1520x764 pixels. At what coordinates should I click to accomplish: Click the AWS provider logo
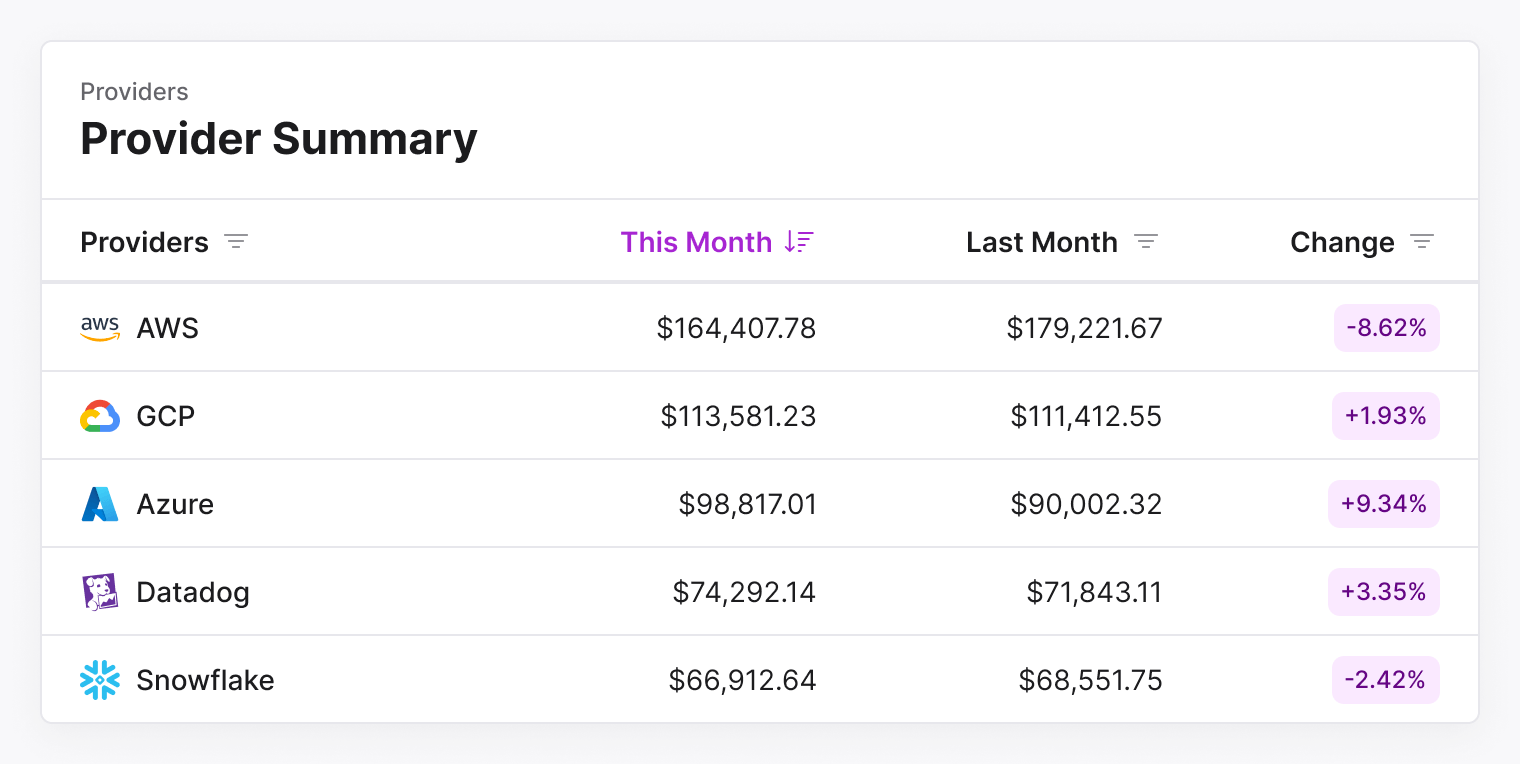click(99, 328)
